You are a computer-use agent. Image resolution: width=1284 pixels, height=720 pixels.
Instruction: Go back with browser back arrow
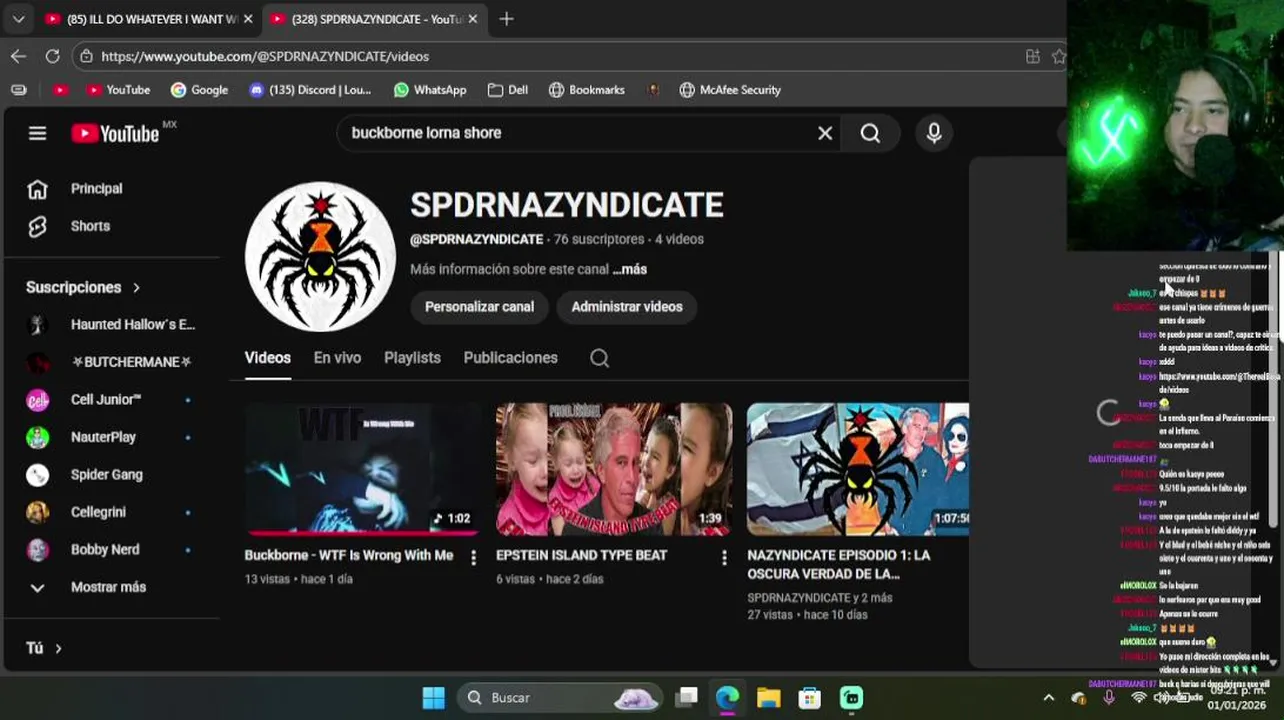18,56
